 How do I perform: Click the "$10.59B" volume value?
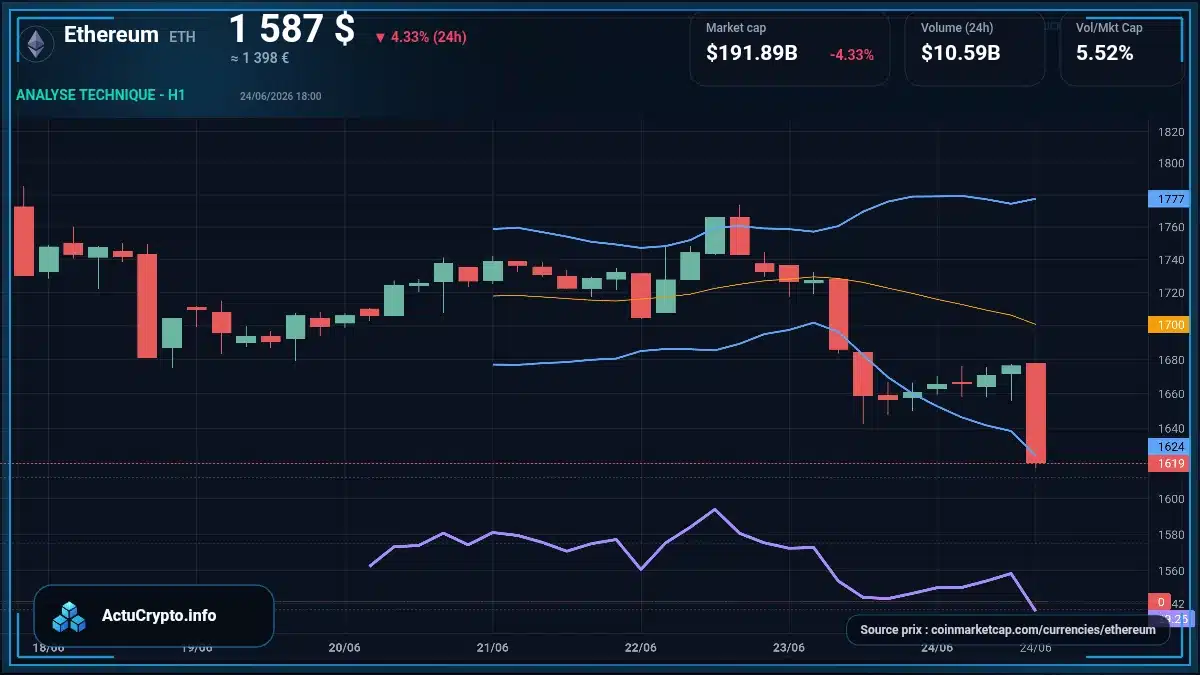click(961, 53)
